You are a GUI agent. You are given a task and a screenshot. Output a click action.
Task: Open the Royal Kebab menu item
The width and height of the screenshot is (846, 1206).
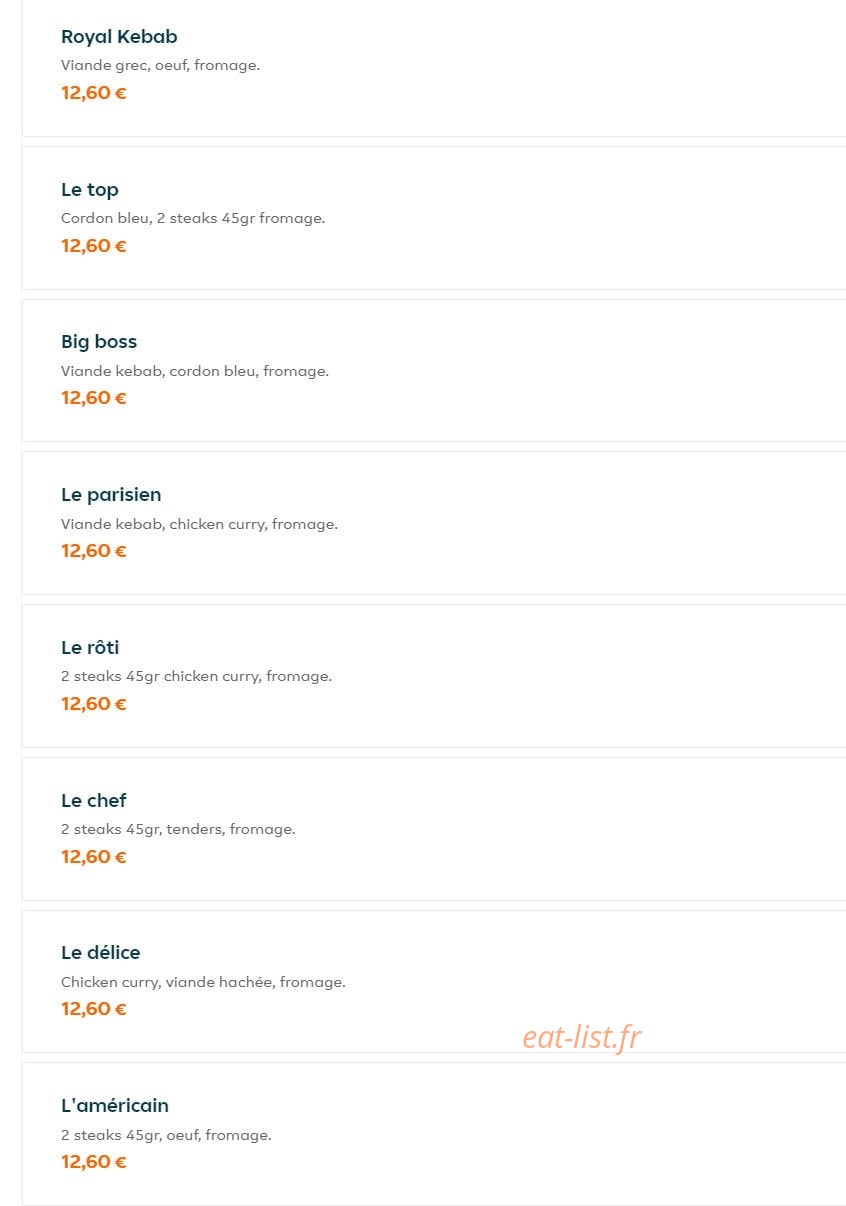click(x=434, y=68)
